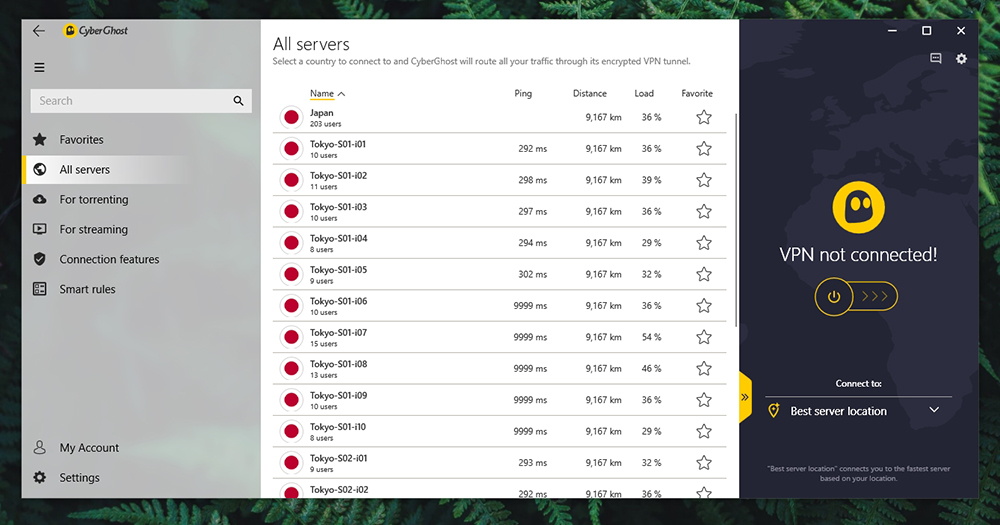Favorite server Tokyo-S01-i08
Viewport: 1000px width, 525px height.
coord(704,369)
